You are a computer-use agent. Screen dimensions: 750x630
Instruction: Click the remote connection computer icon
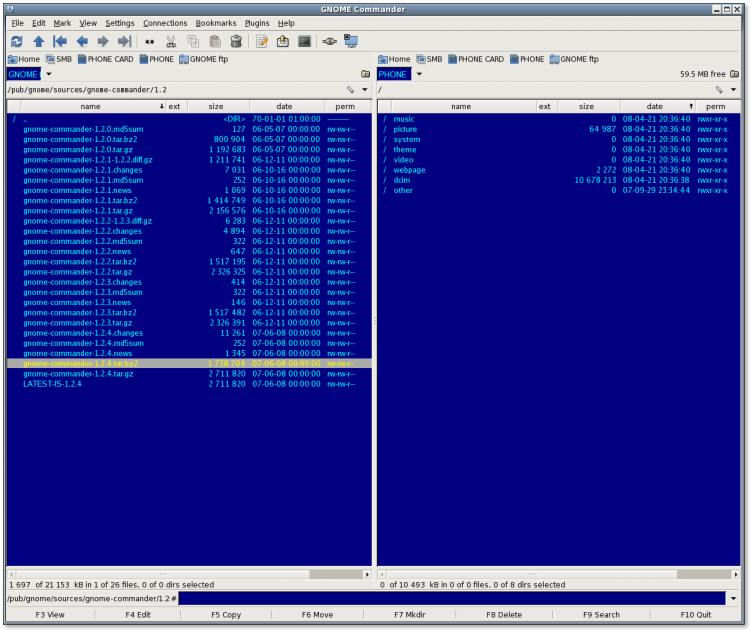(x=351, y=41)
